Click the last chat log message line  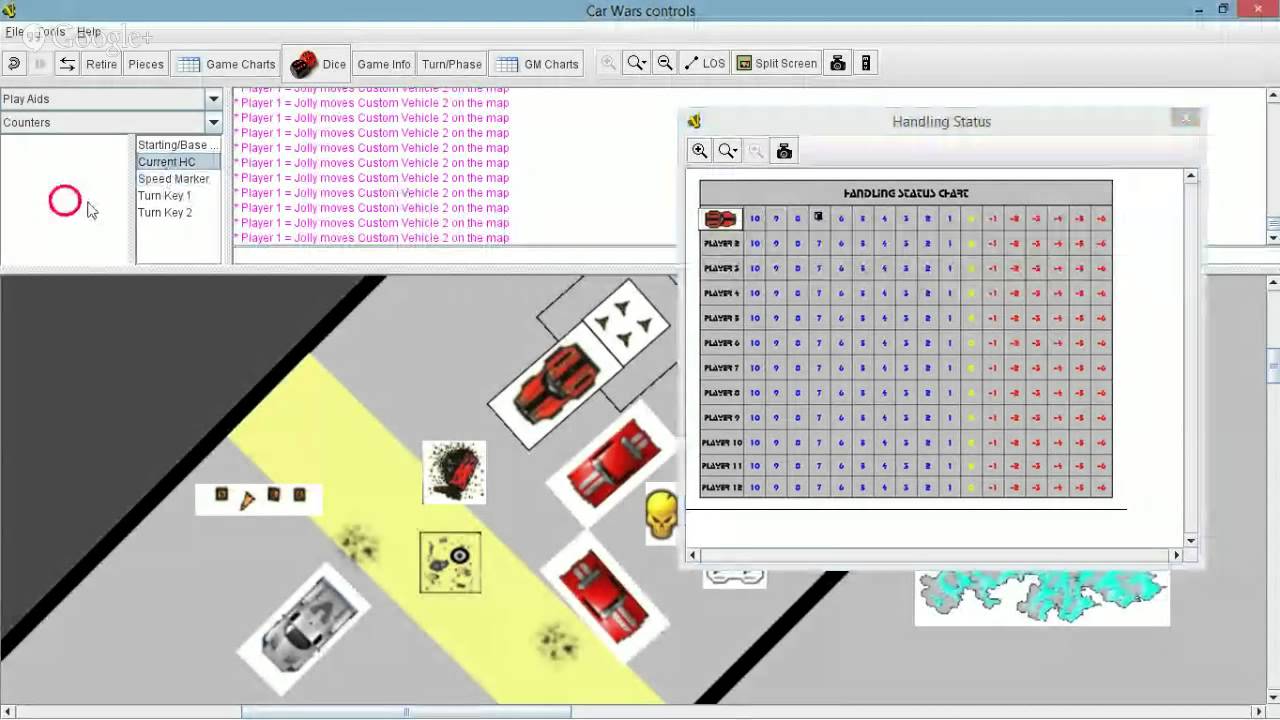[x=372, y=238]
